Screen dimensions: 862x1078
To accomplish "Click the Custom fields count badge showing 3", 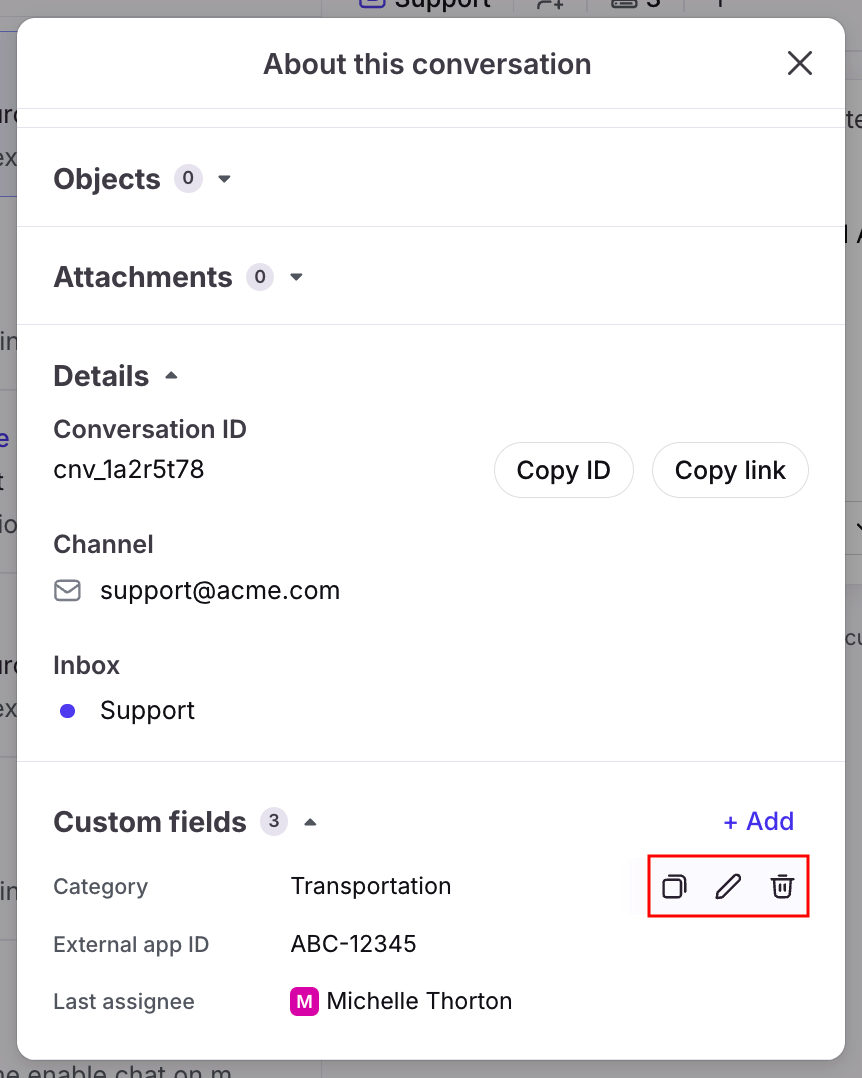I will coord(273,822).
